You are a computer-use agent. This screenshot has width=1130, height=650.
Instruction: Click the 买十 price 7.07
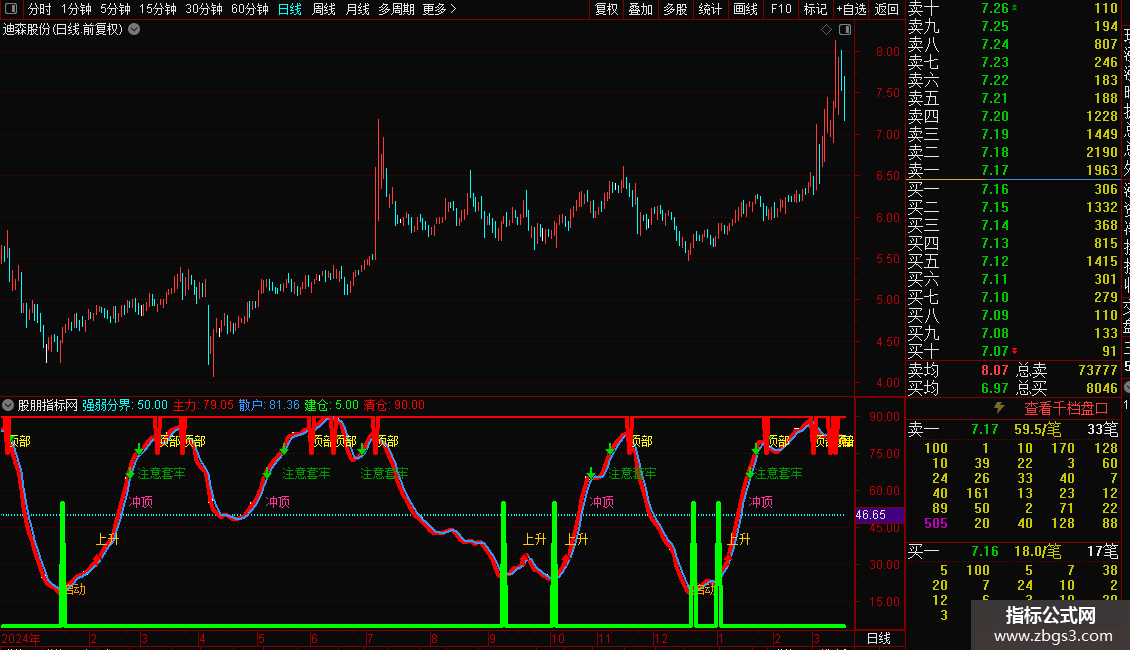[995, 351]
